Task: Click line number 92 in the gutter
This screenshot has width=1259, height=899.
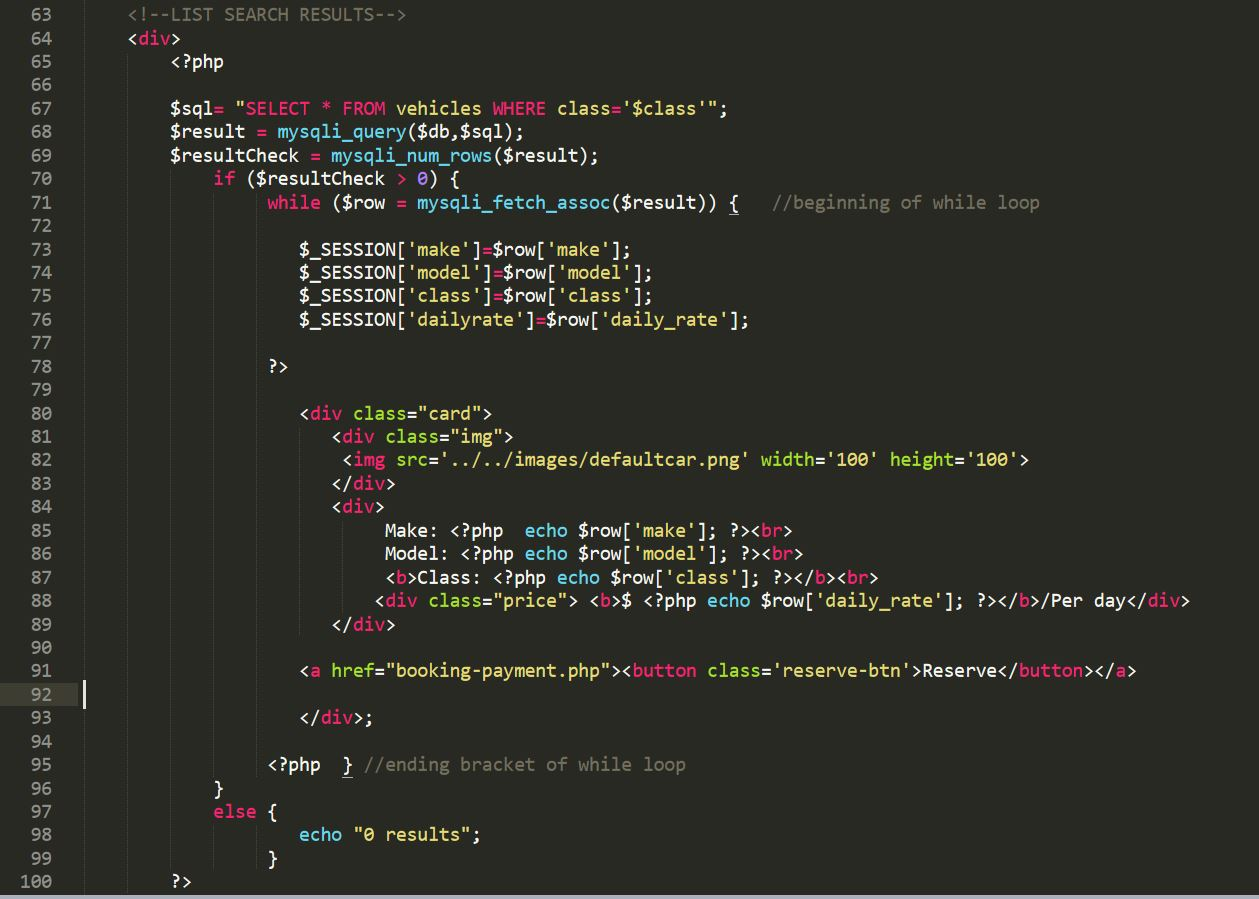Action: point(41,694)
